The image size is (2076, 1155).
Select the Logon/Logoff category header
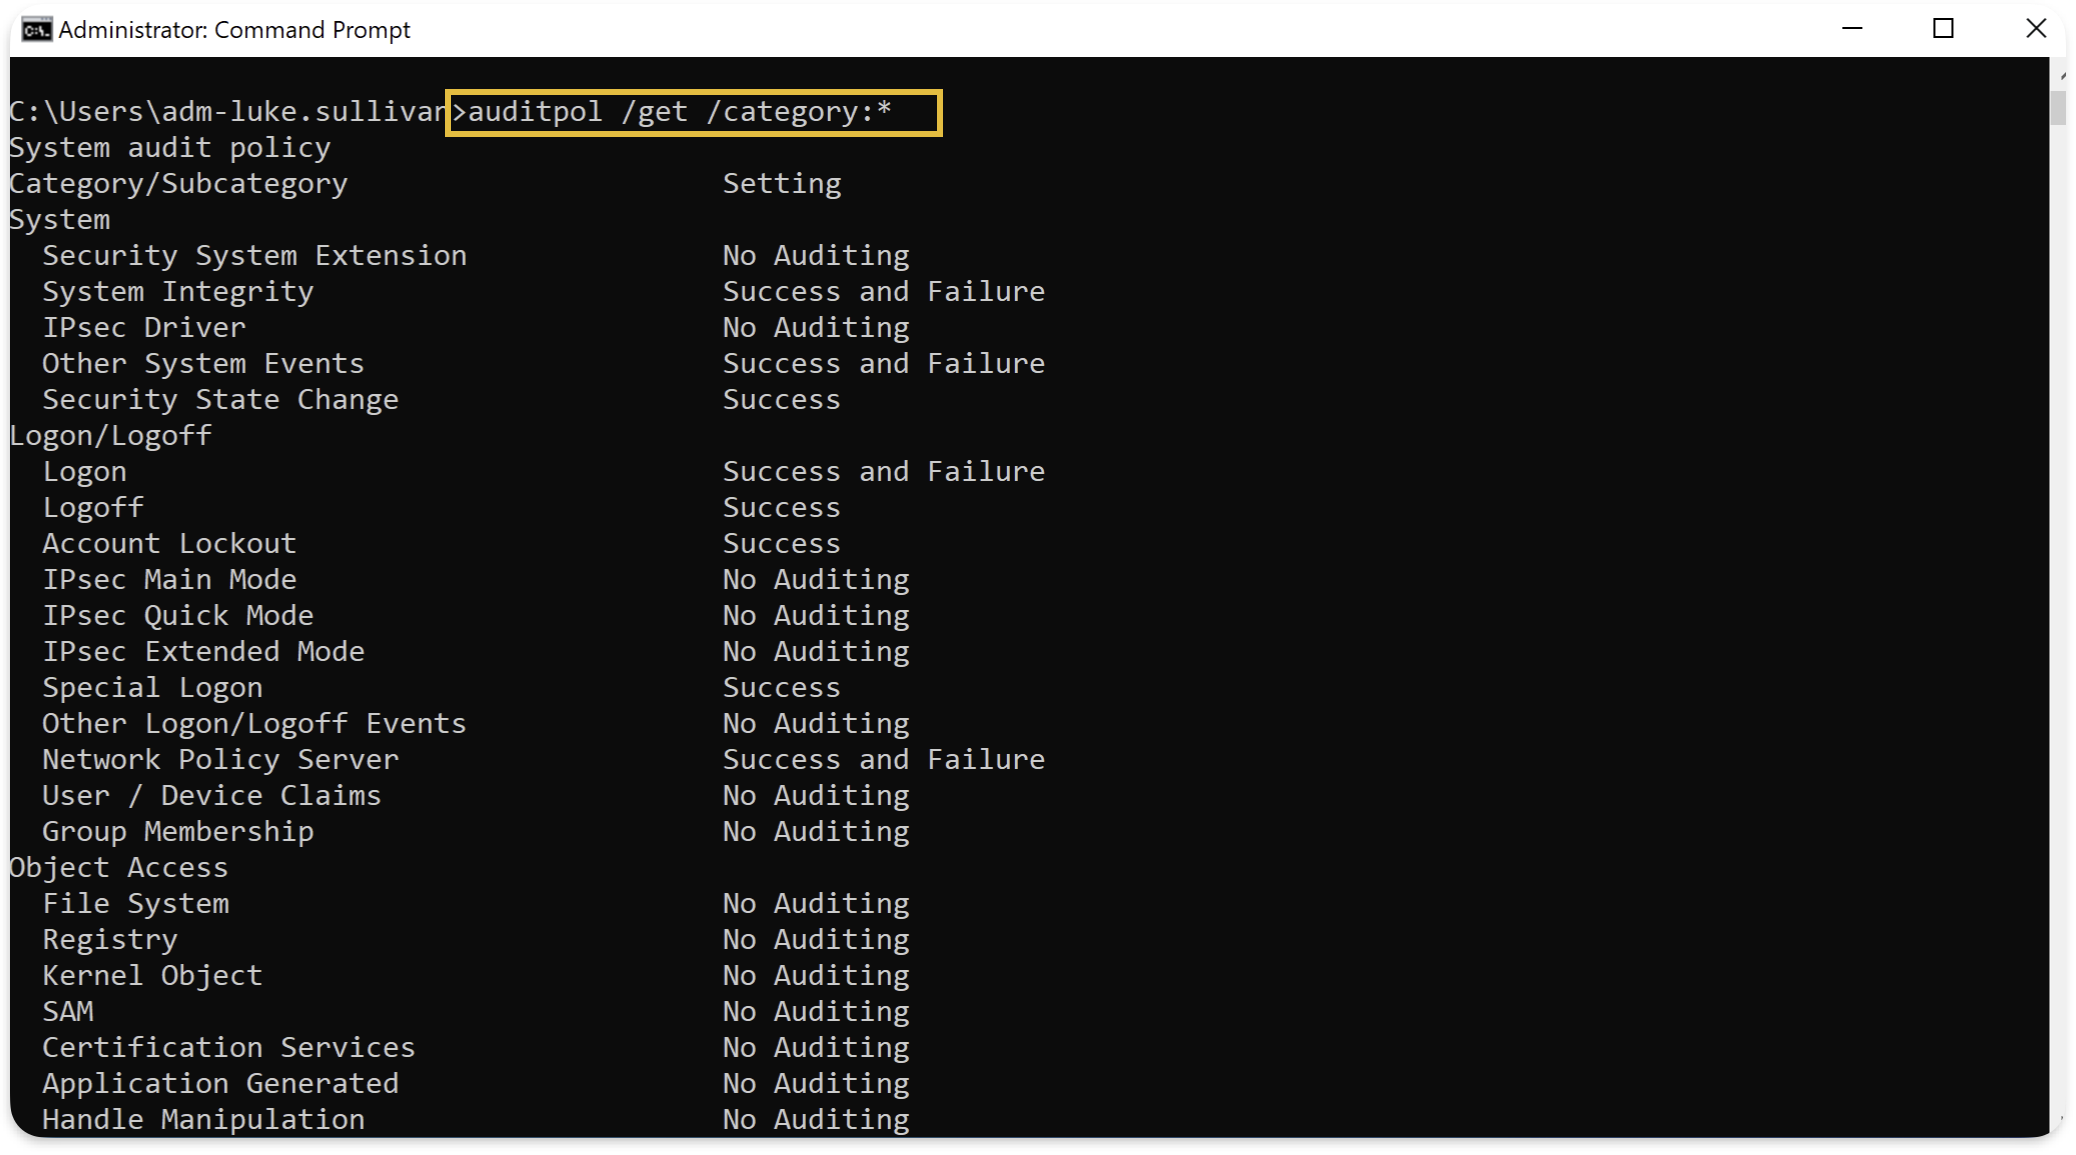click(x=109, y=435)
